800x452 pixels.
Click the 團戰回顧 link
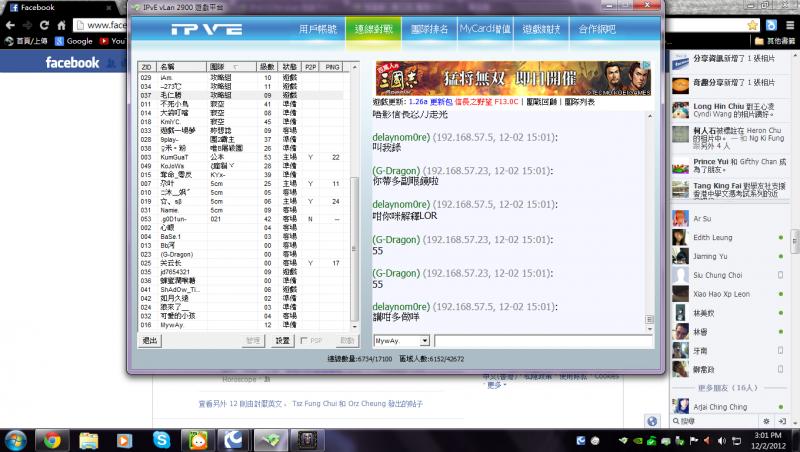pyautogui.click(x=542, y=102)
